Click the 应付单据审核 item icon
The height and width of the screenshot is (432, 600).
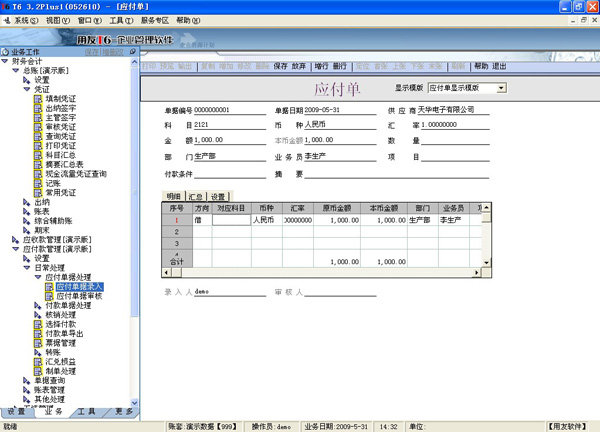click(x=49, y=296)
